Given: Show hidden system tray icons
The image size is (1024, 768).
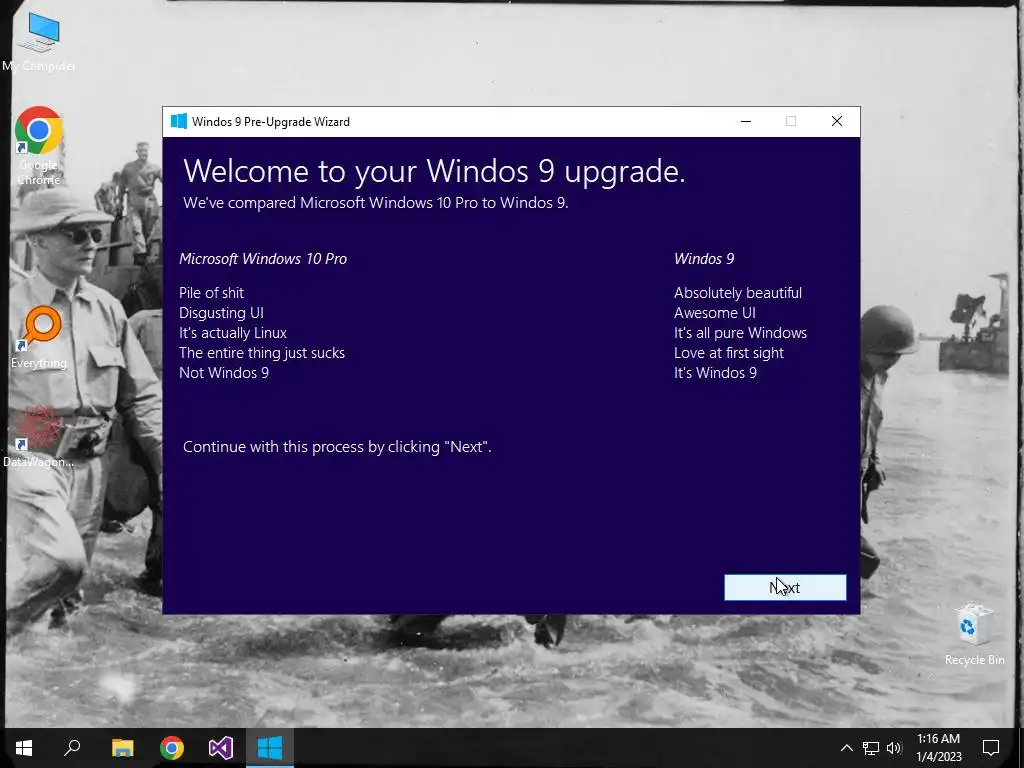Looking at the screenshot, I should coord(846,748).
